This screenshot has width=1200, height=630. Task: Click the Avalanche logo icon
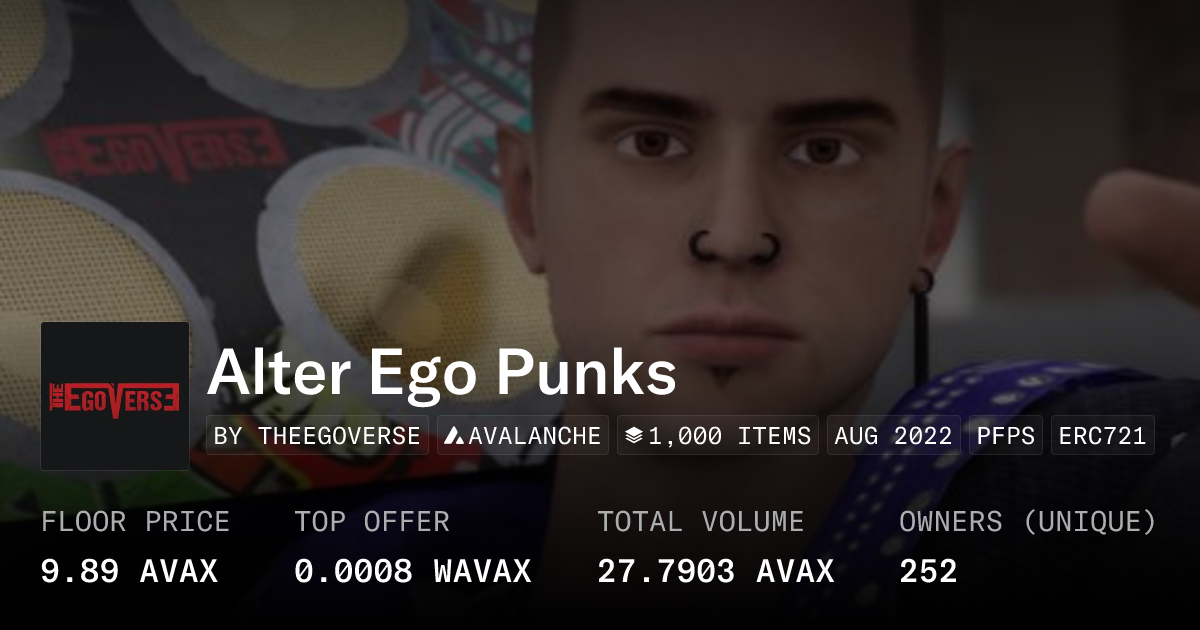click(455, 436)
